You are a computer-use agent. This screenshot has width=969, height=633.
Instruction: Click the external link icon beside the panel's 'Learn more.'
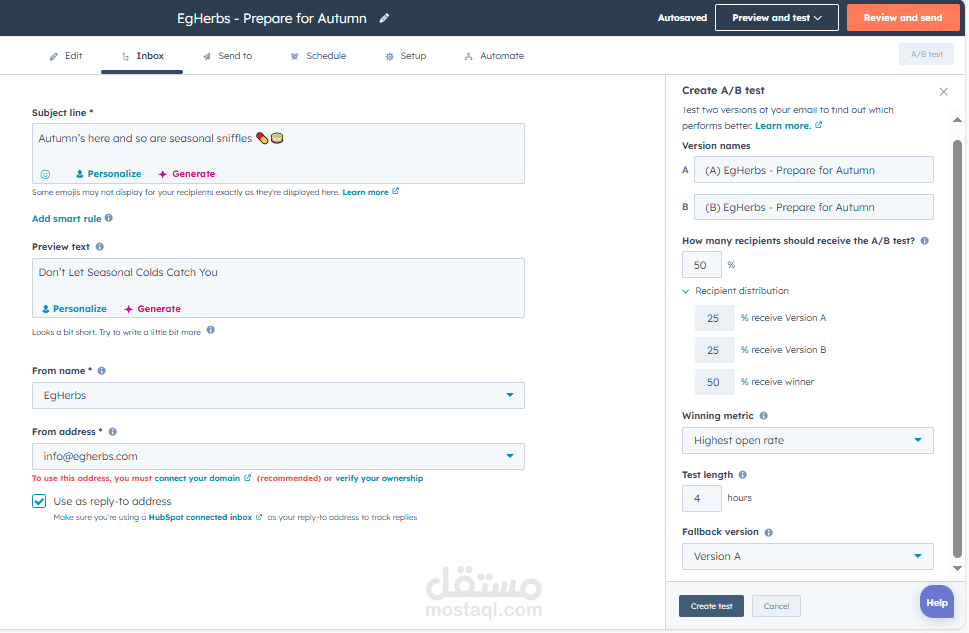pyautogui.click(x=819, y=125)
